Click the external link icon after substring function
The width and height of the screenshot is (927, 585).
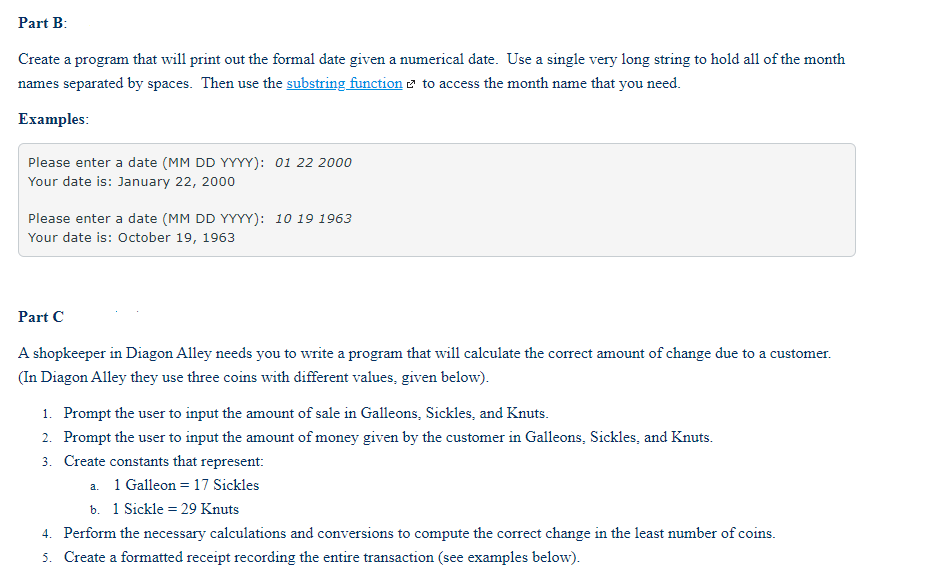(x=411, y=84)
